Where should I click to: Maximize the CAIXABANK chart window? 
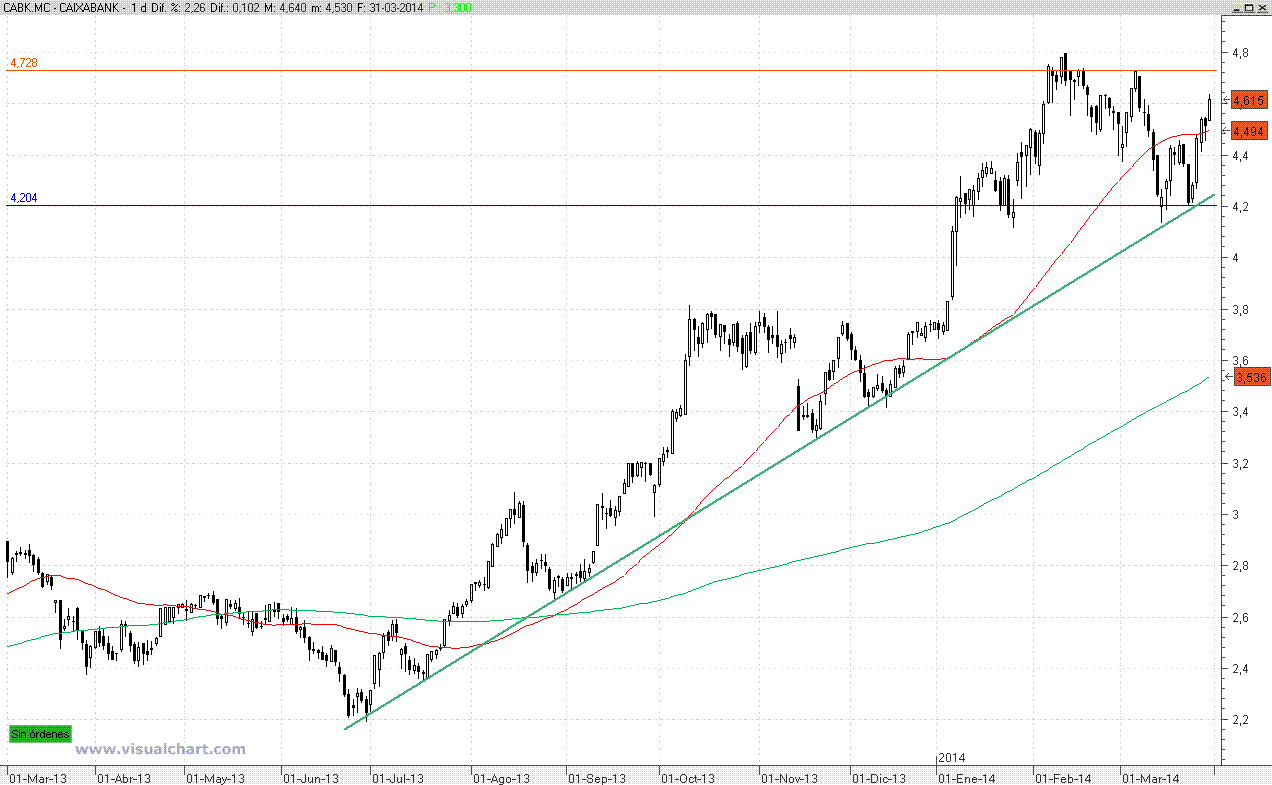tap(1249, 8)
